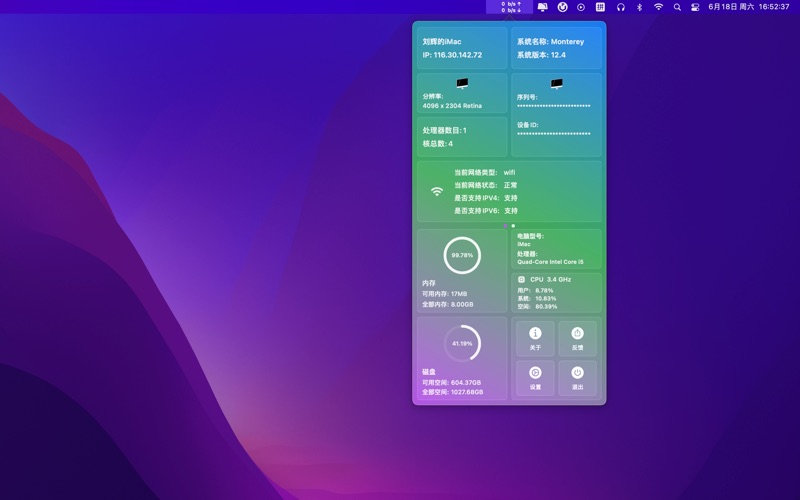Screen dimensions: 800x500
Task: Open 设置 (Settings) in the panel
Action: [x=535, y=377]
